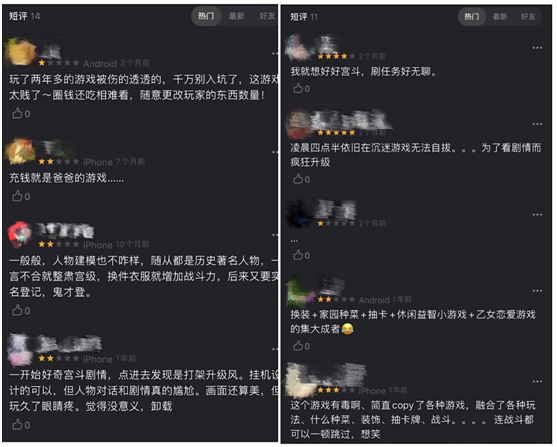Open more options for 这个游戏有毒啊 review

(x=537, y=382)
